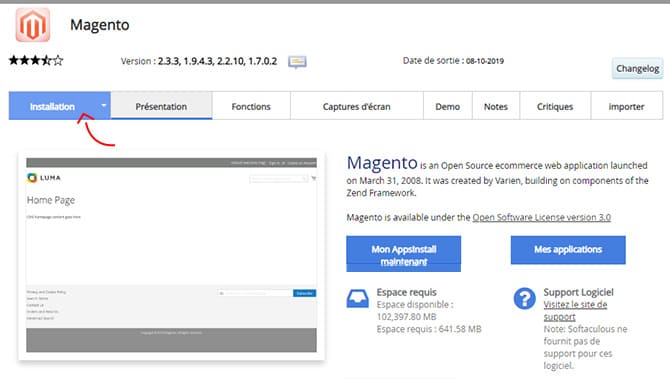Image resolution: width=670 pixels, height=379 pixels.
Task: Click the Magento page title text
Action: click(100, 25)
